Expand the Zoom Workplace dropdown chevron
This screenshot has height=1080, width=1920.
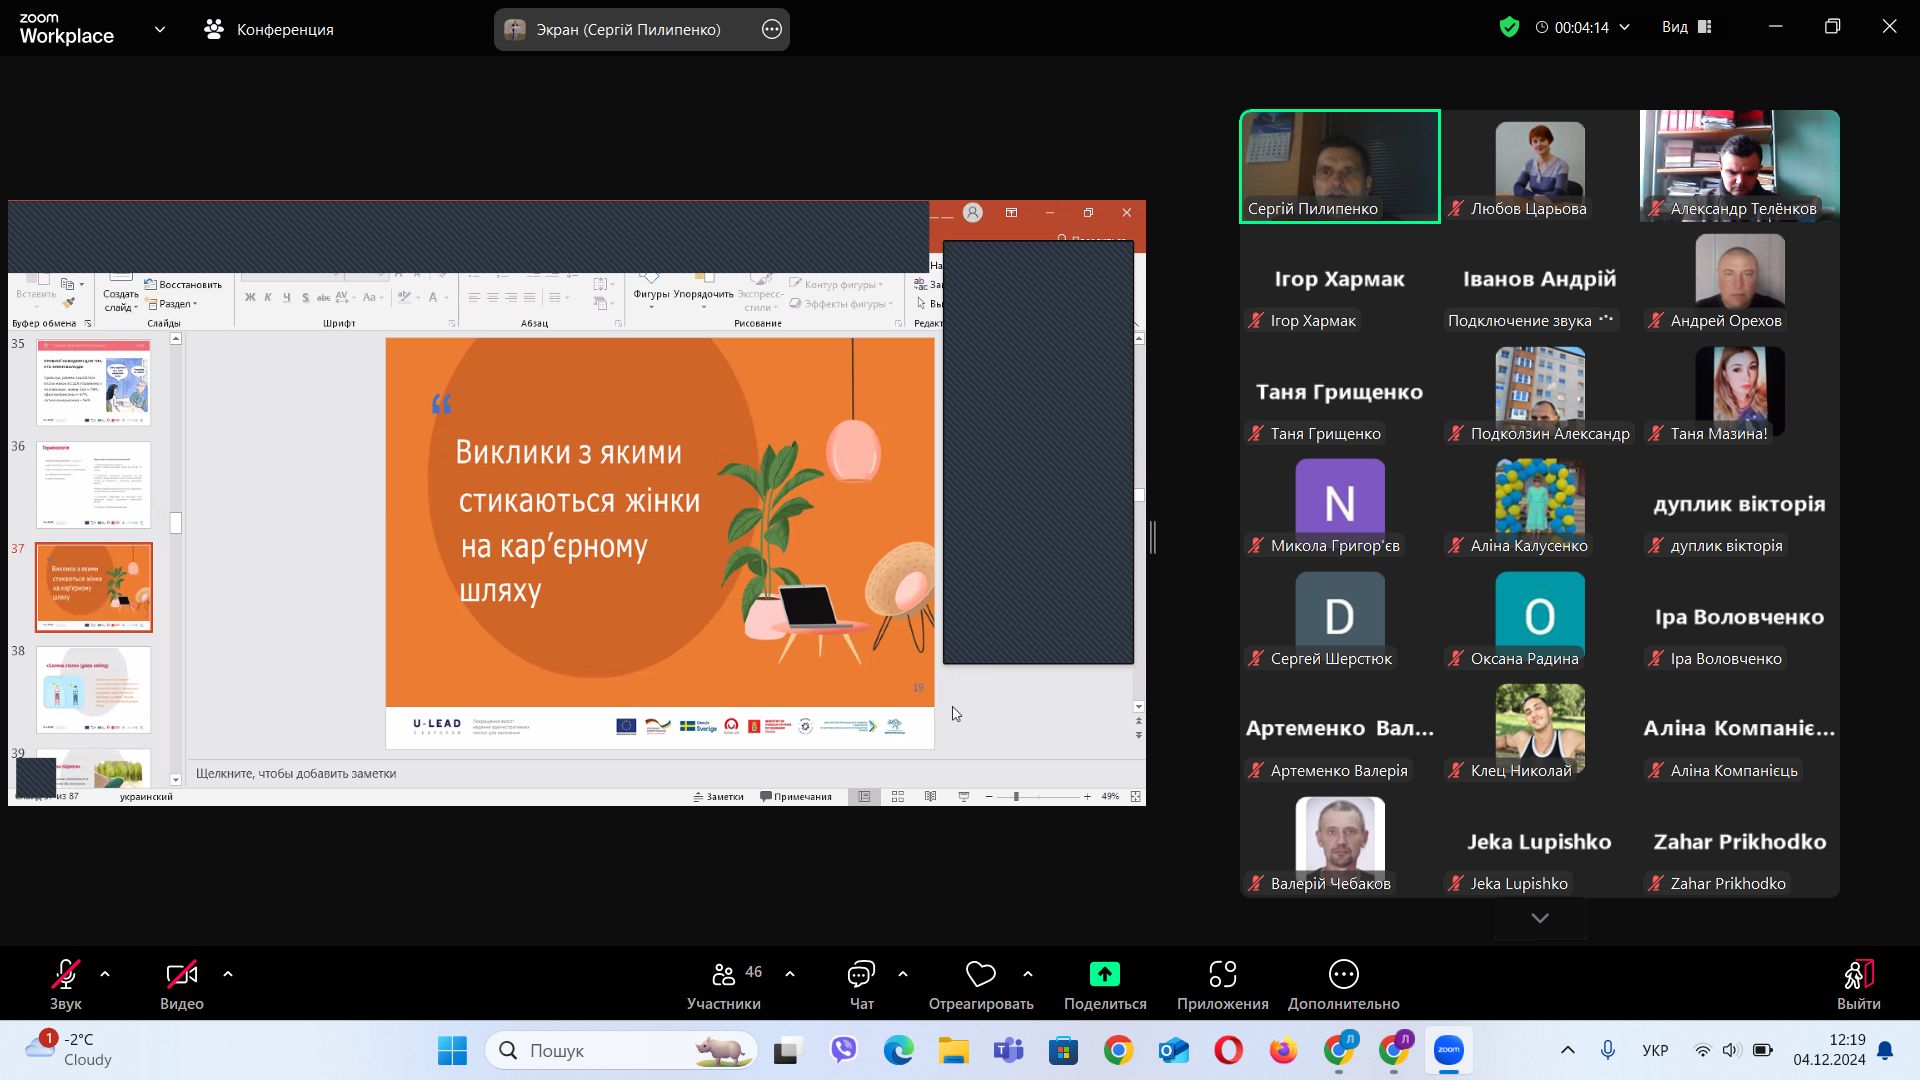pos(160,30)
